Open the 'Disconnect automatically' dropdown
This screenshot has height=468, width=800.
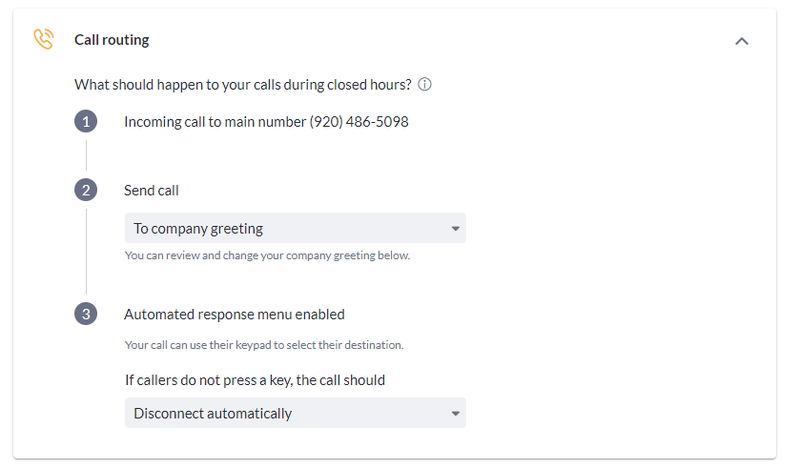click(x=295, y=413)
